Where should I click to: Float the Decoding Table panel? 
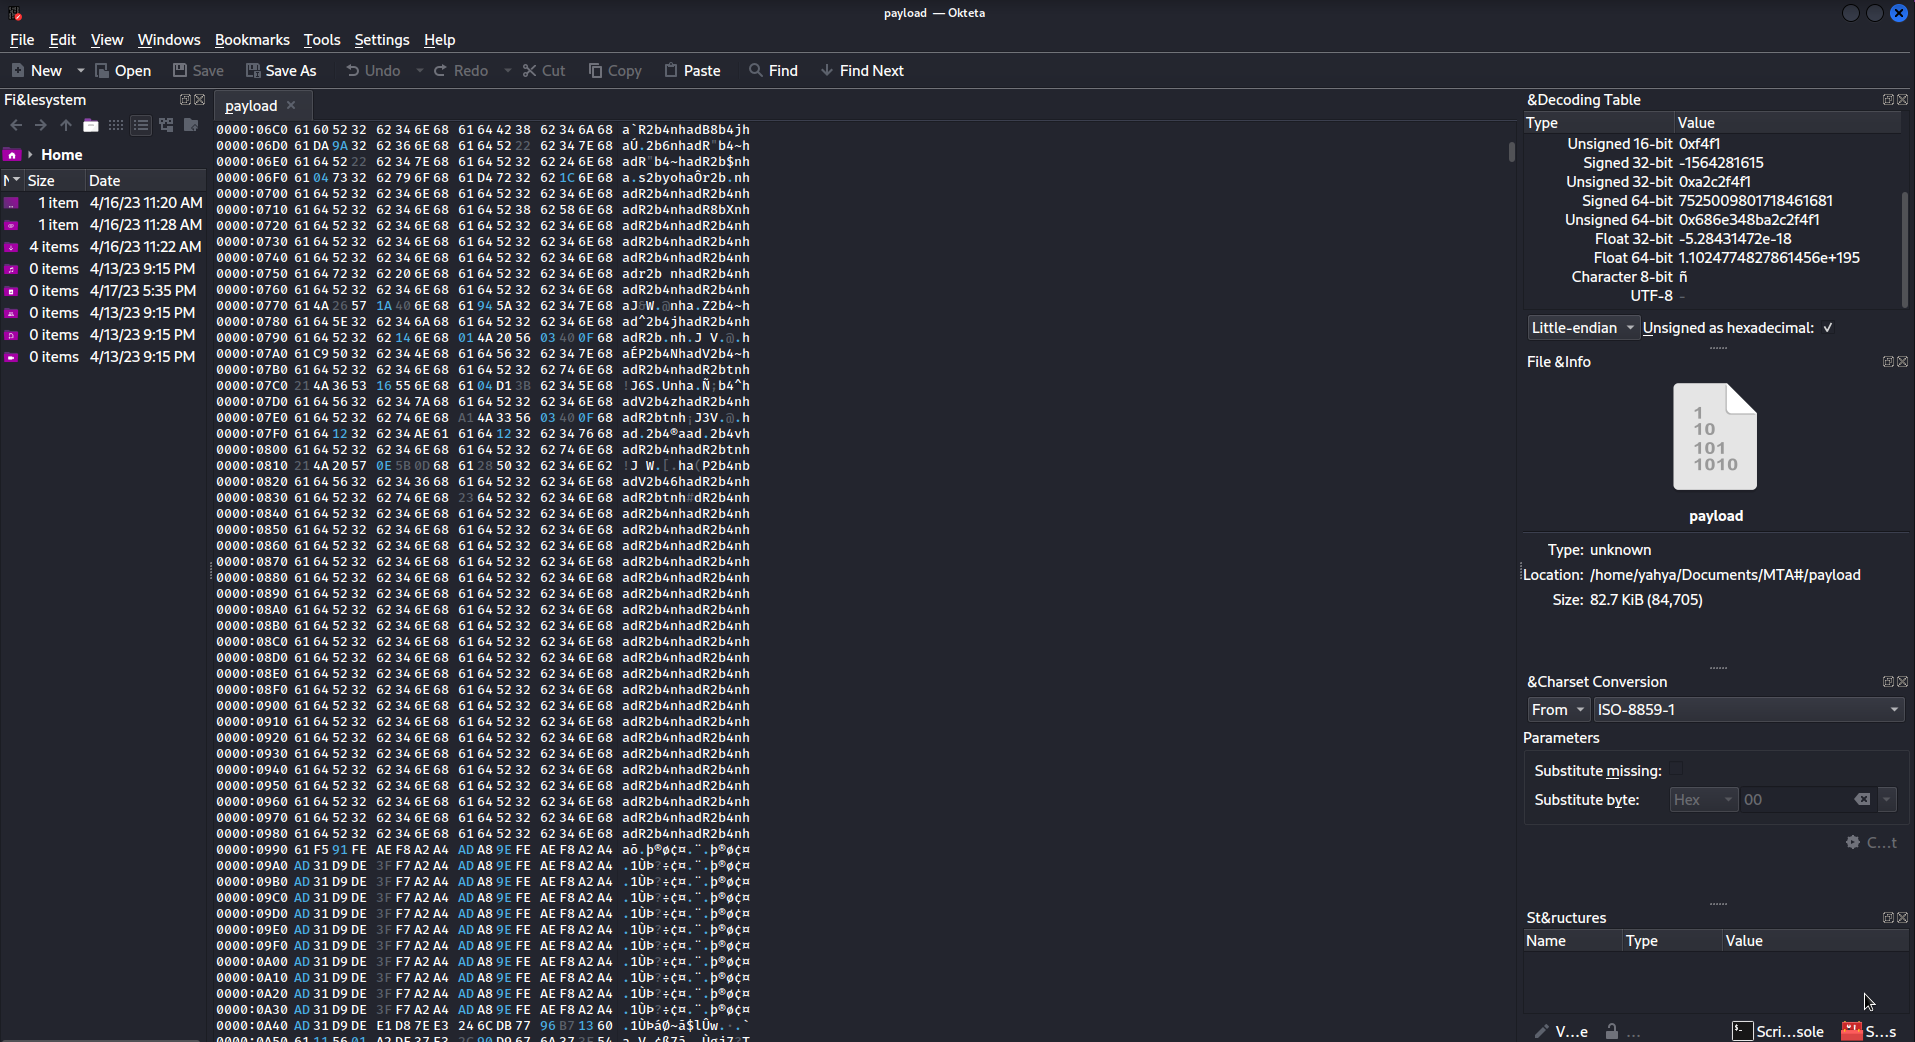(x=1888, y=100)
